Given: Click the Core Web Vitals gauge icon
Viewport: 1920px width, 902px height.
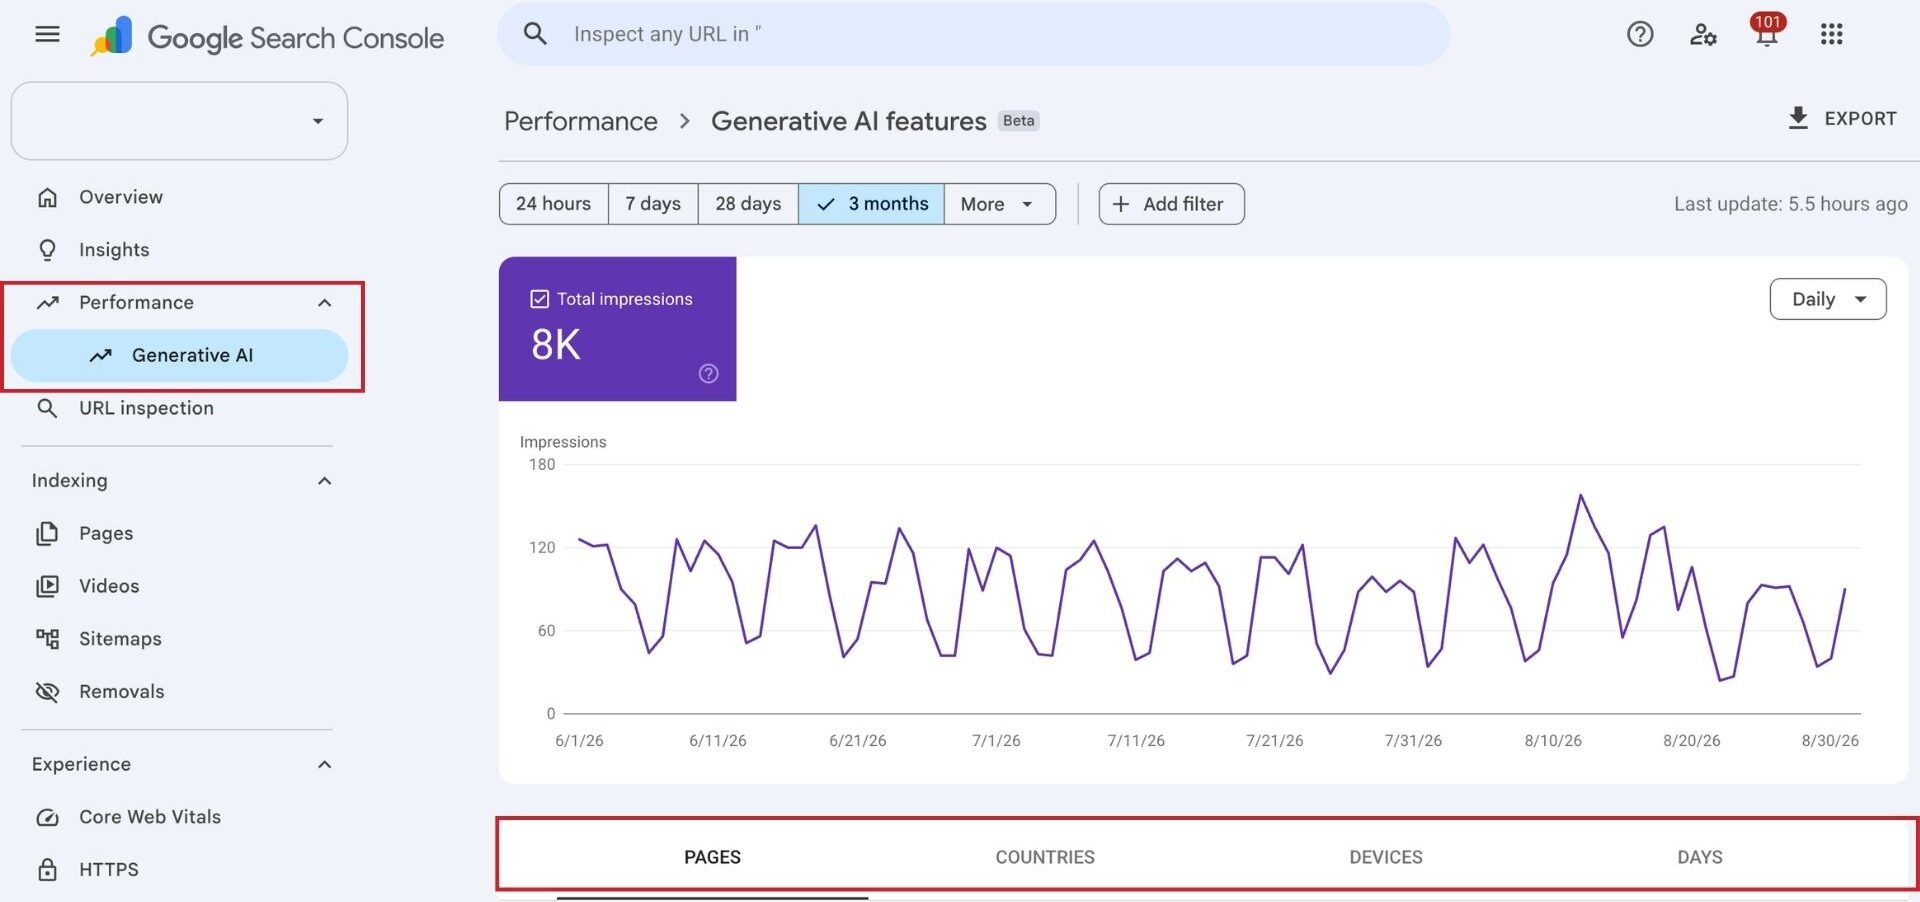Looking at the screenshot, I should point(47,817).
